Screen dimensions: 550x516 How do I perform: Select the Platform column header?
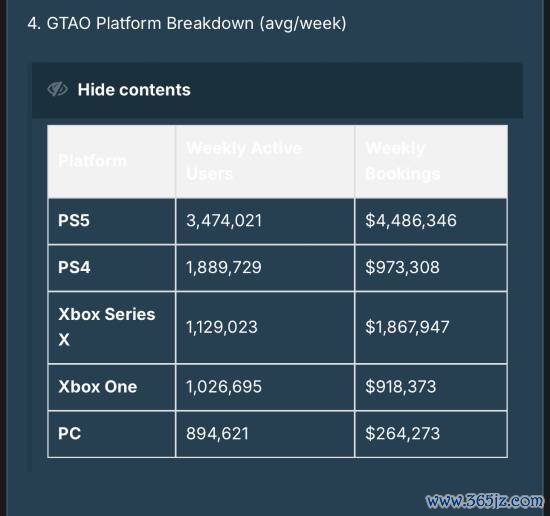click(x=93, y=161)
